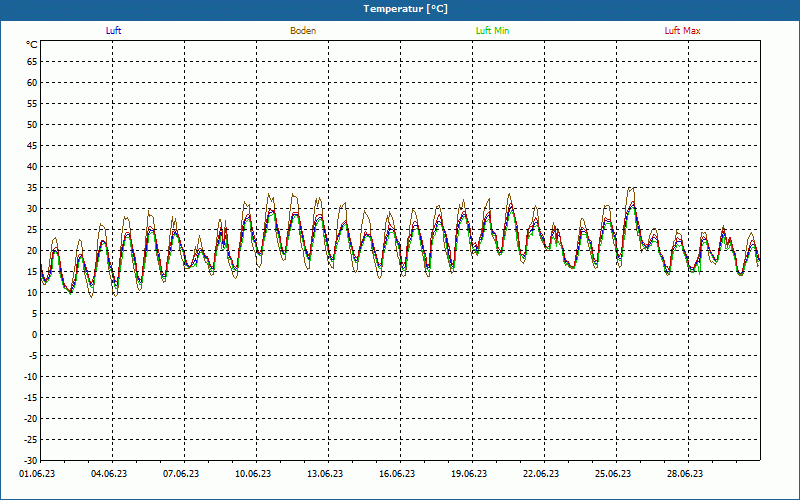Click the -25 y-axis value
The image size is (800, 500).
[31, 439]
